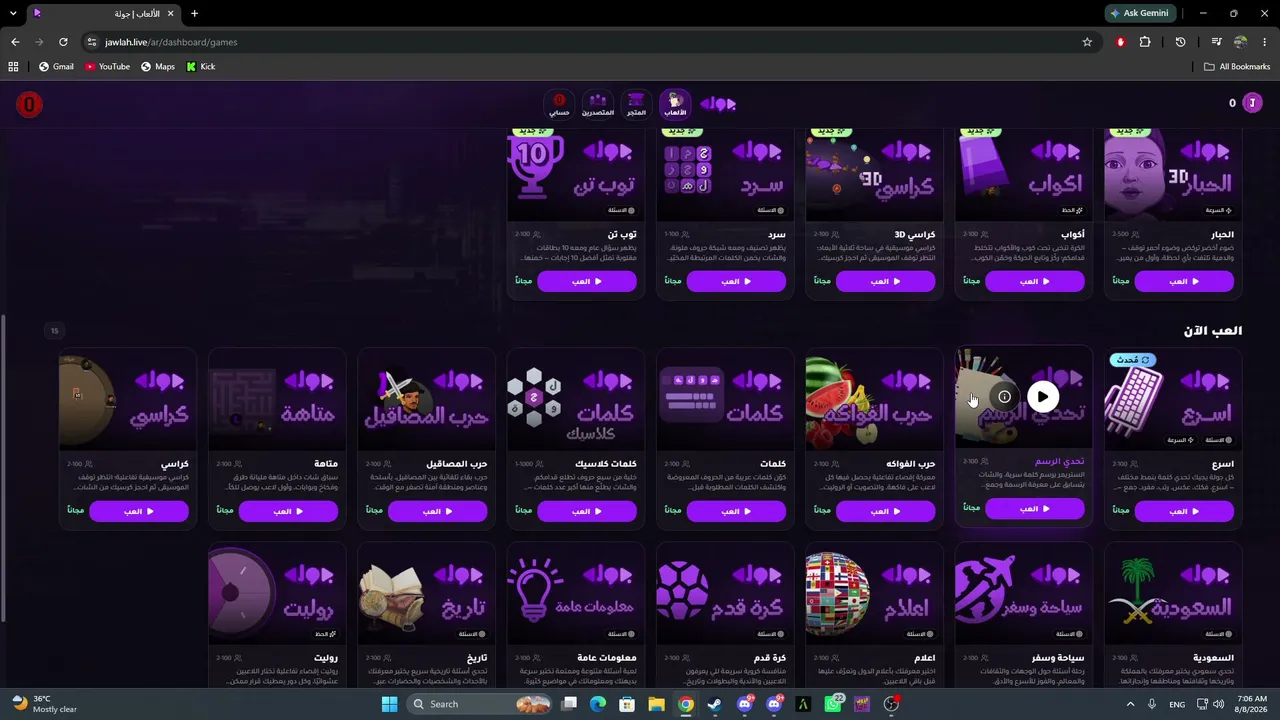Viewport: 1280px width, 720px height.
Task: Click the حرب المصاقيل game title text
Action: pyautogui.click(x=457, y=464)
